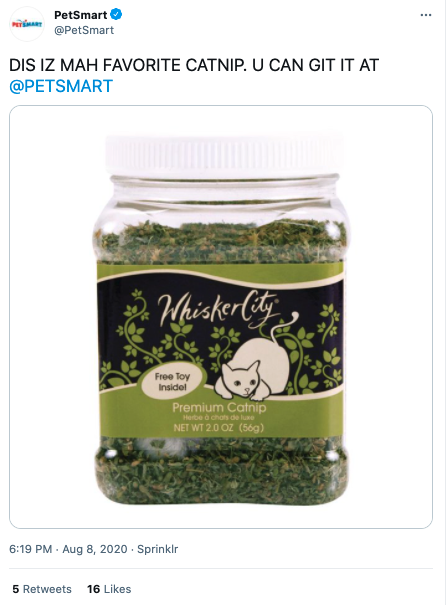View the list of 5 Retweets
This screenshot has width=448, height=605.
[x=42, y=589]
